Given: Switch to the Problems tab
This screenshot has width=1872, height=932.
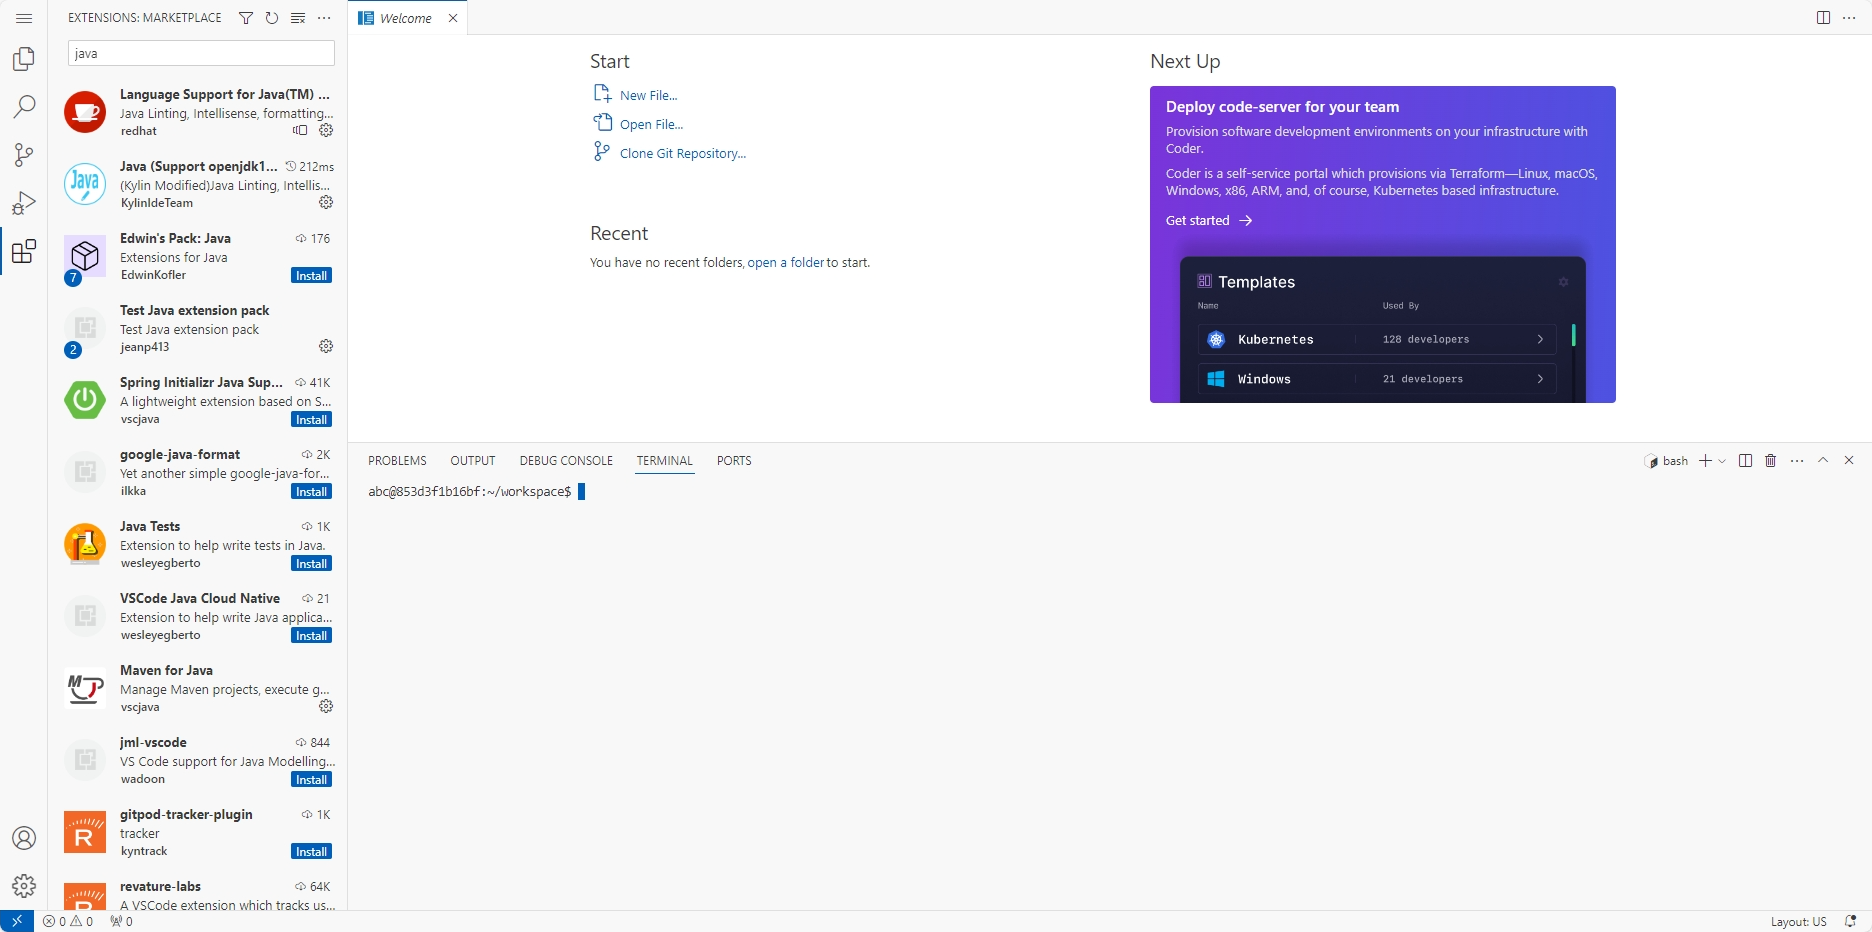Looking at the screenshot, I should tap(397, 461).
